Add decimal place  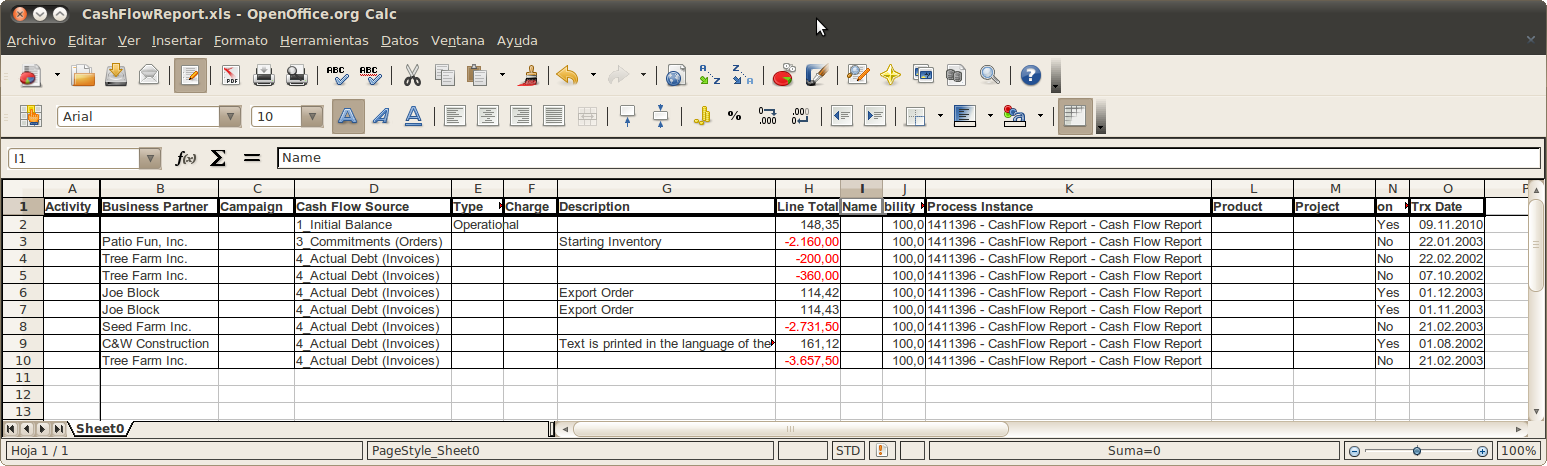click(768, 116)
